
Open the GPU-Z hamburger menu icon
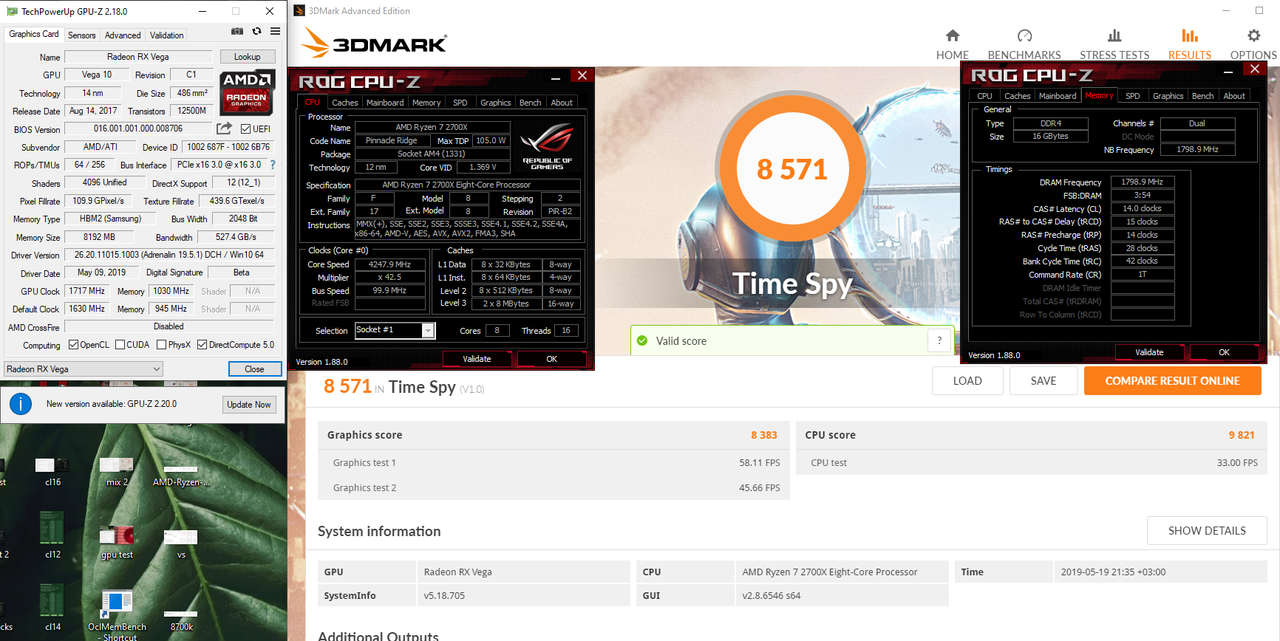pos(275,33)
